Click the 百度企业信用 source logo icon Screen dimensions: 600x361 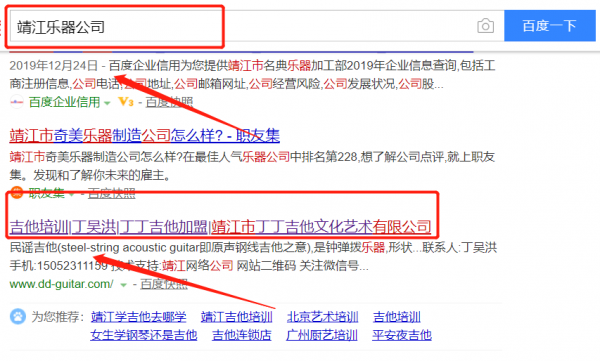(16, 102)
